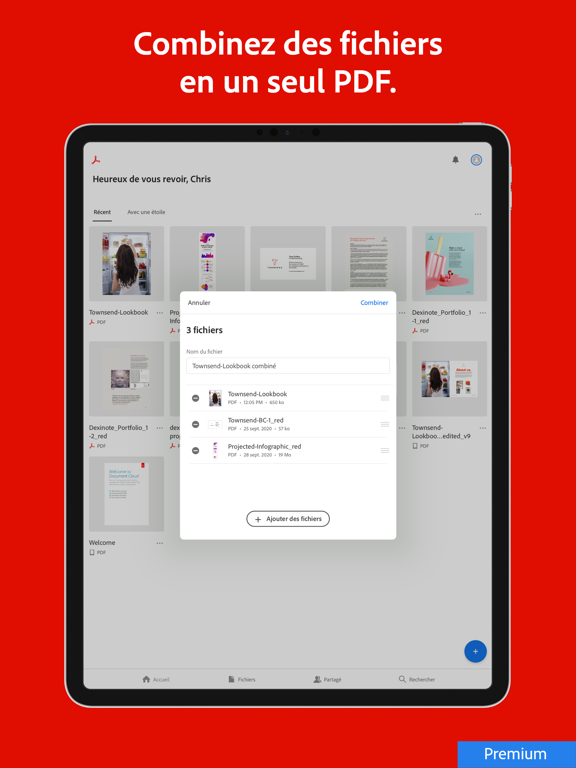Viewport: 576px width, 768px height.
Task: Grab reorder handle for Townsend-Lookbook row
Action: click(385, 398)
